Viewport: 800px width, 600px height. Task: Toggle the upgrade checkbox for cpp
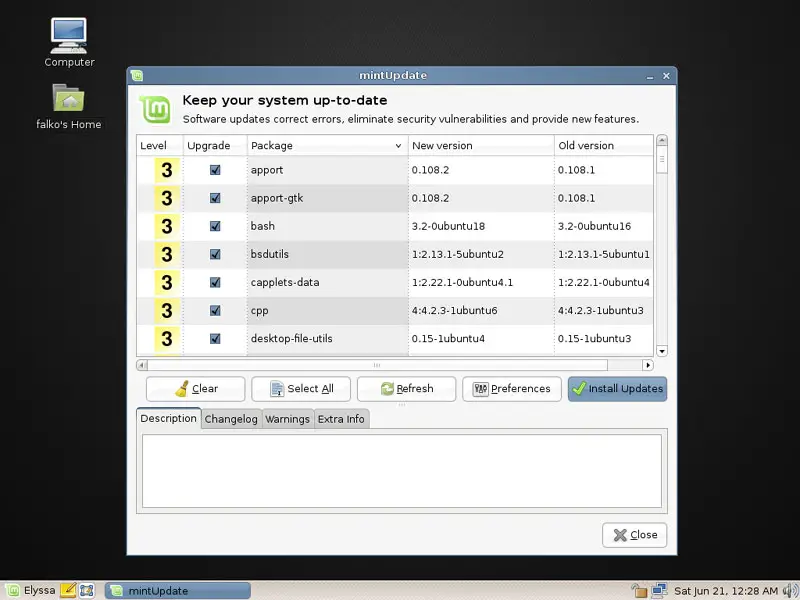coord(215,311)
